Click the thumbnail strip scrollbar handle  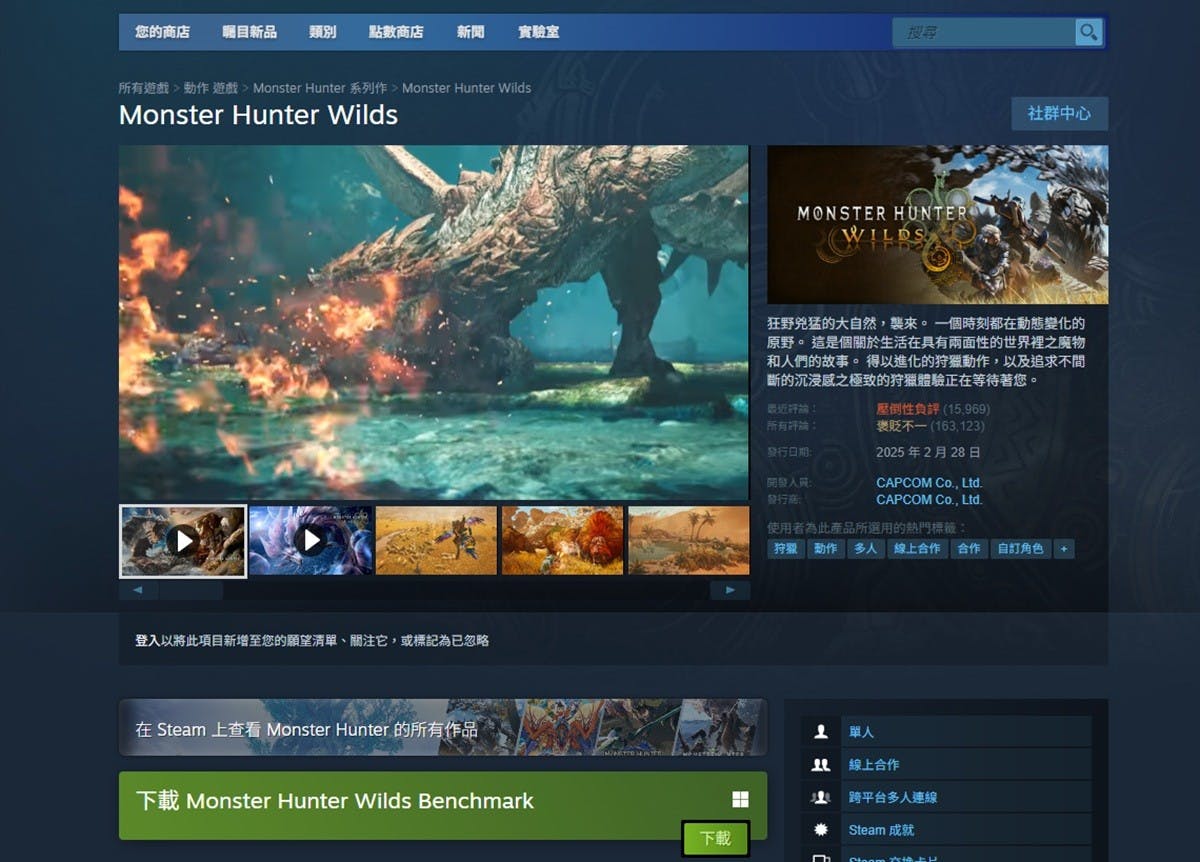point(190,590)
